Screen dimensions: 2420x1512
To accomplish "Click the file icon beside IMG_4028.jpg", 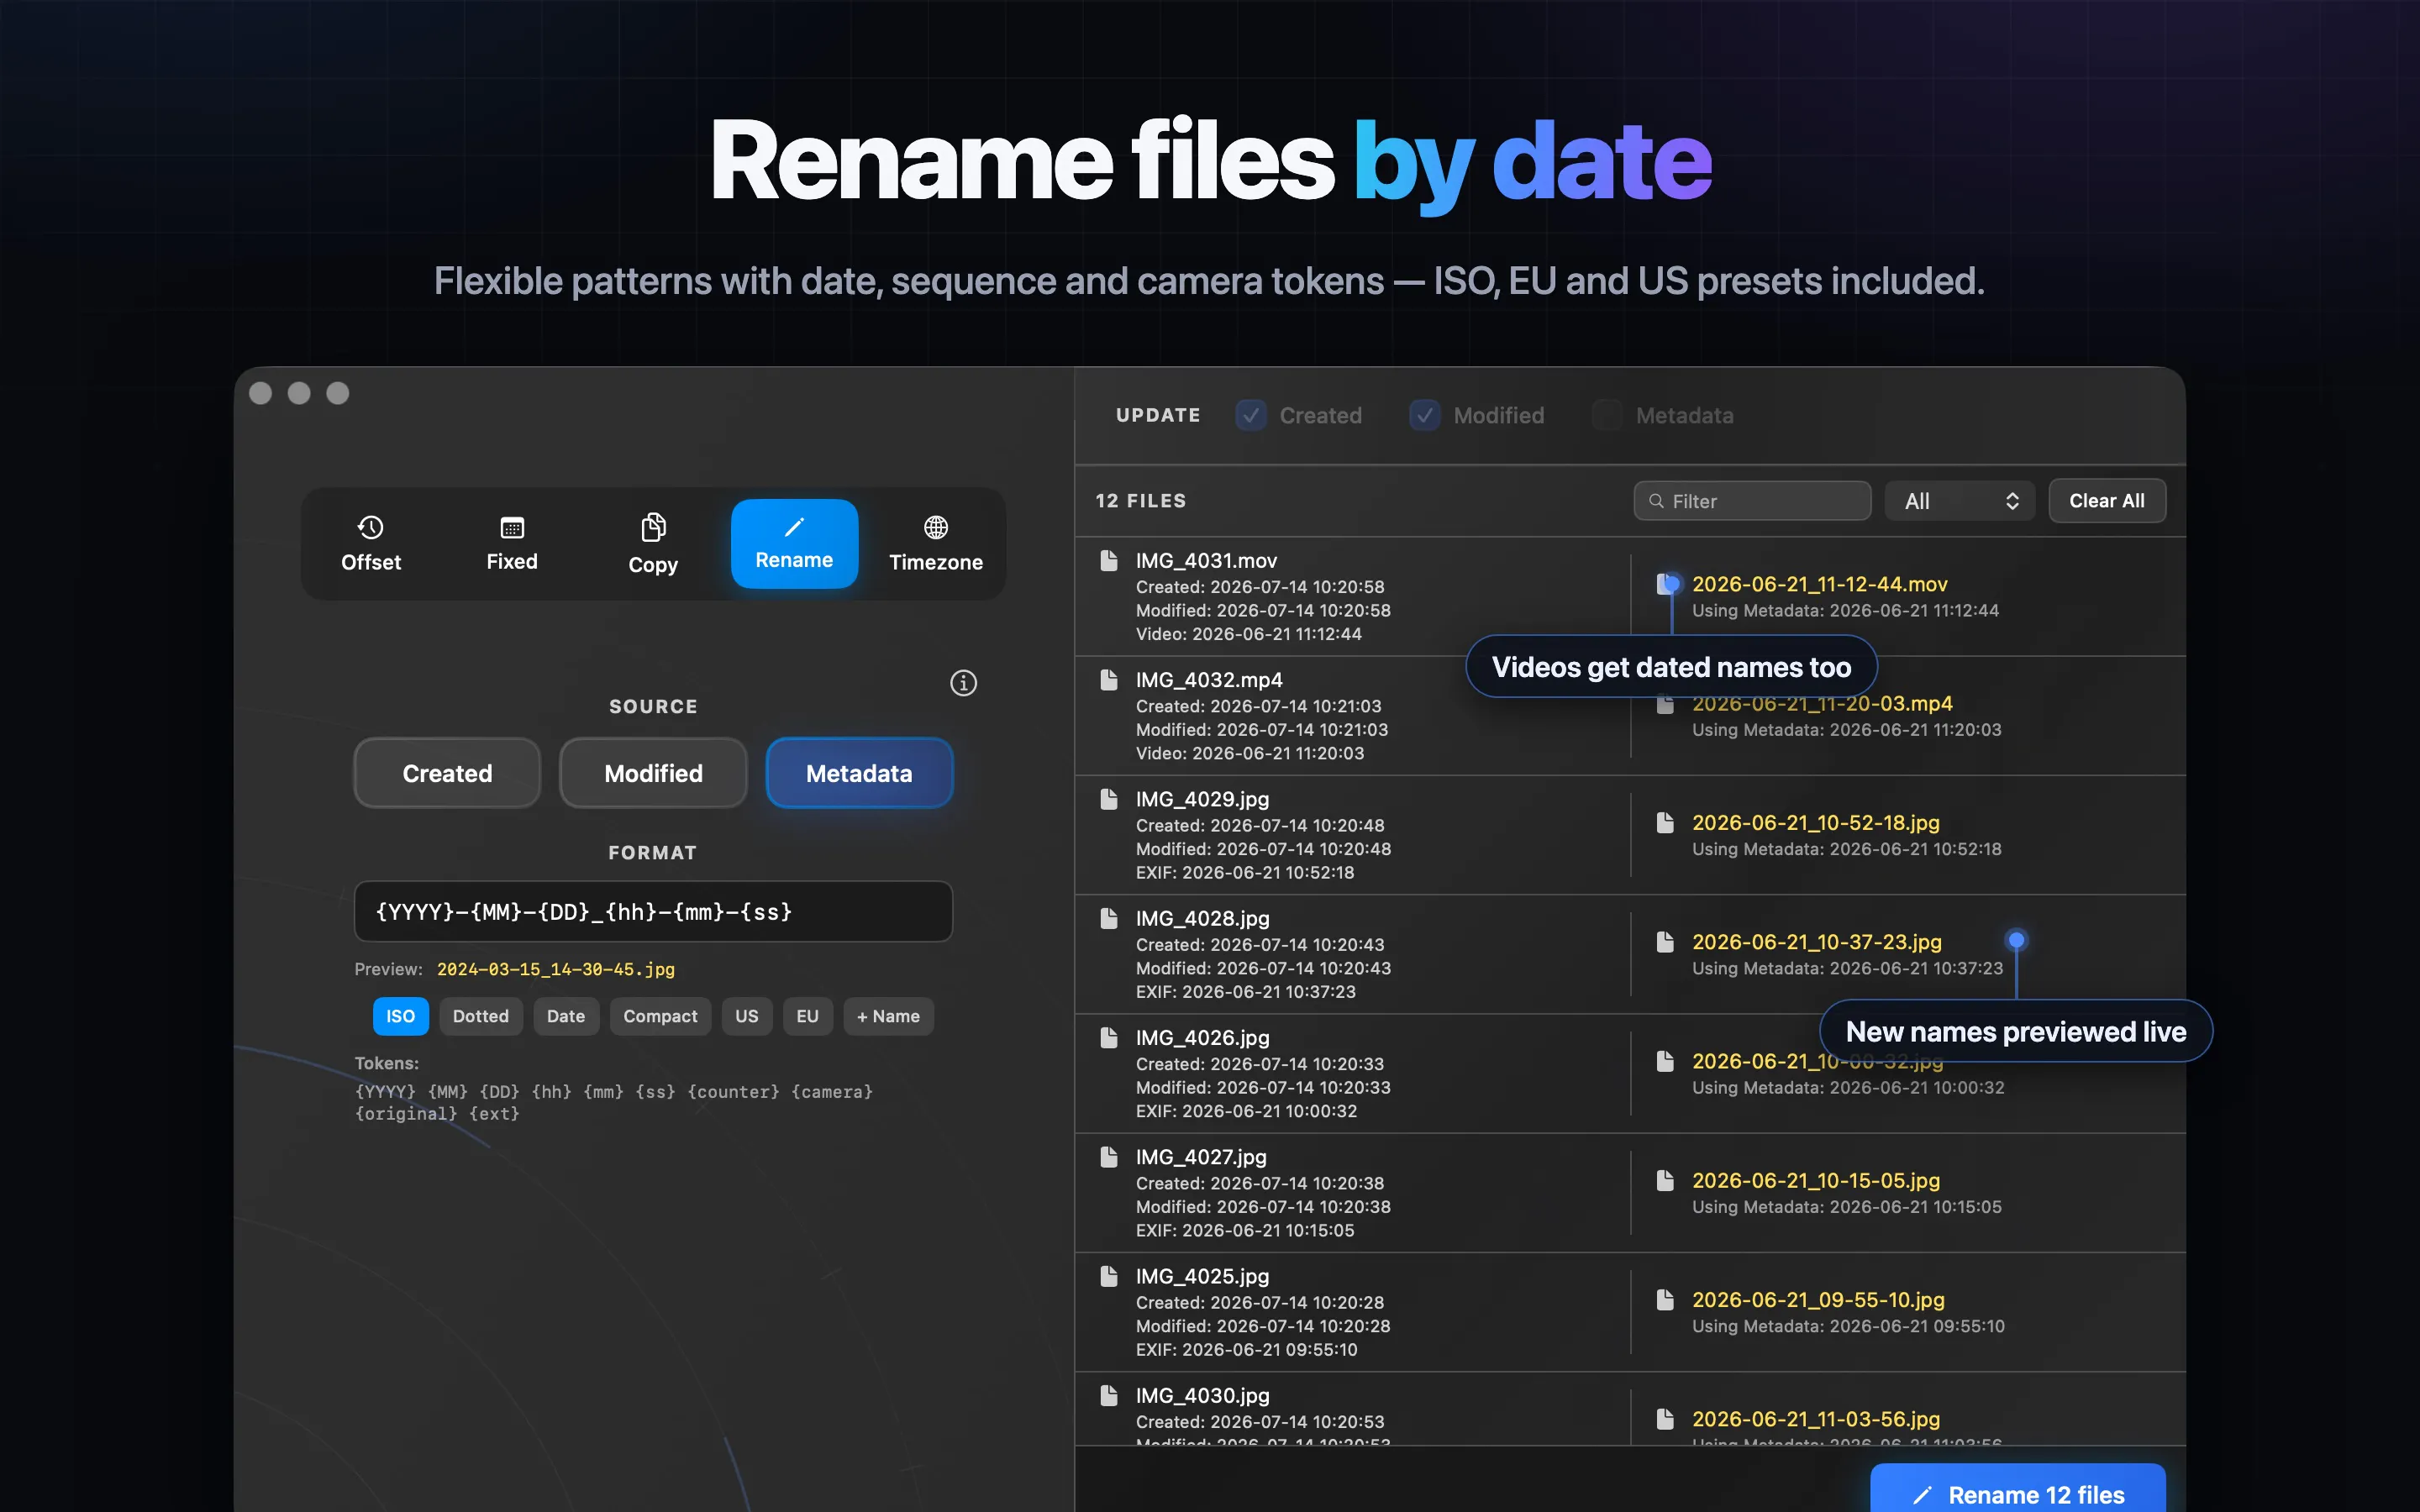I will click(1108, 918).
